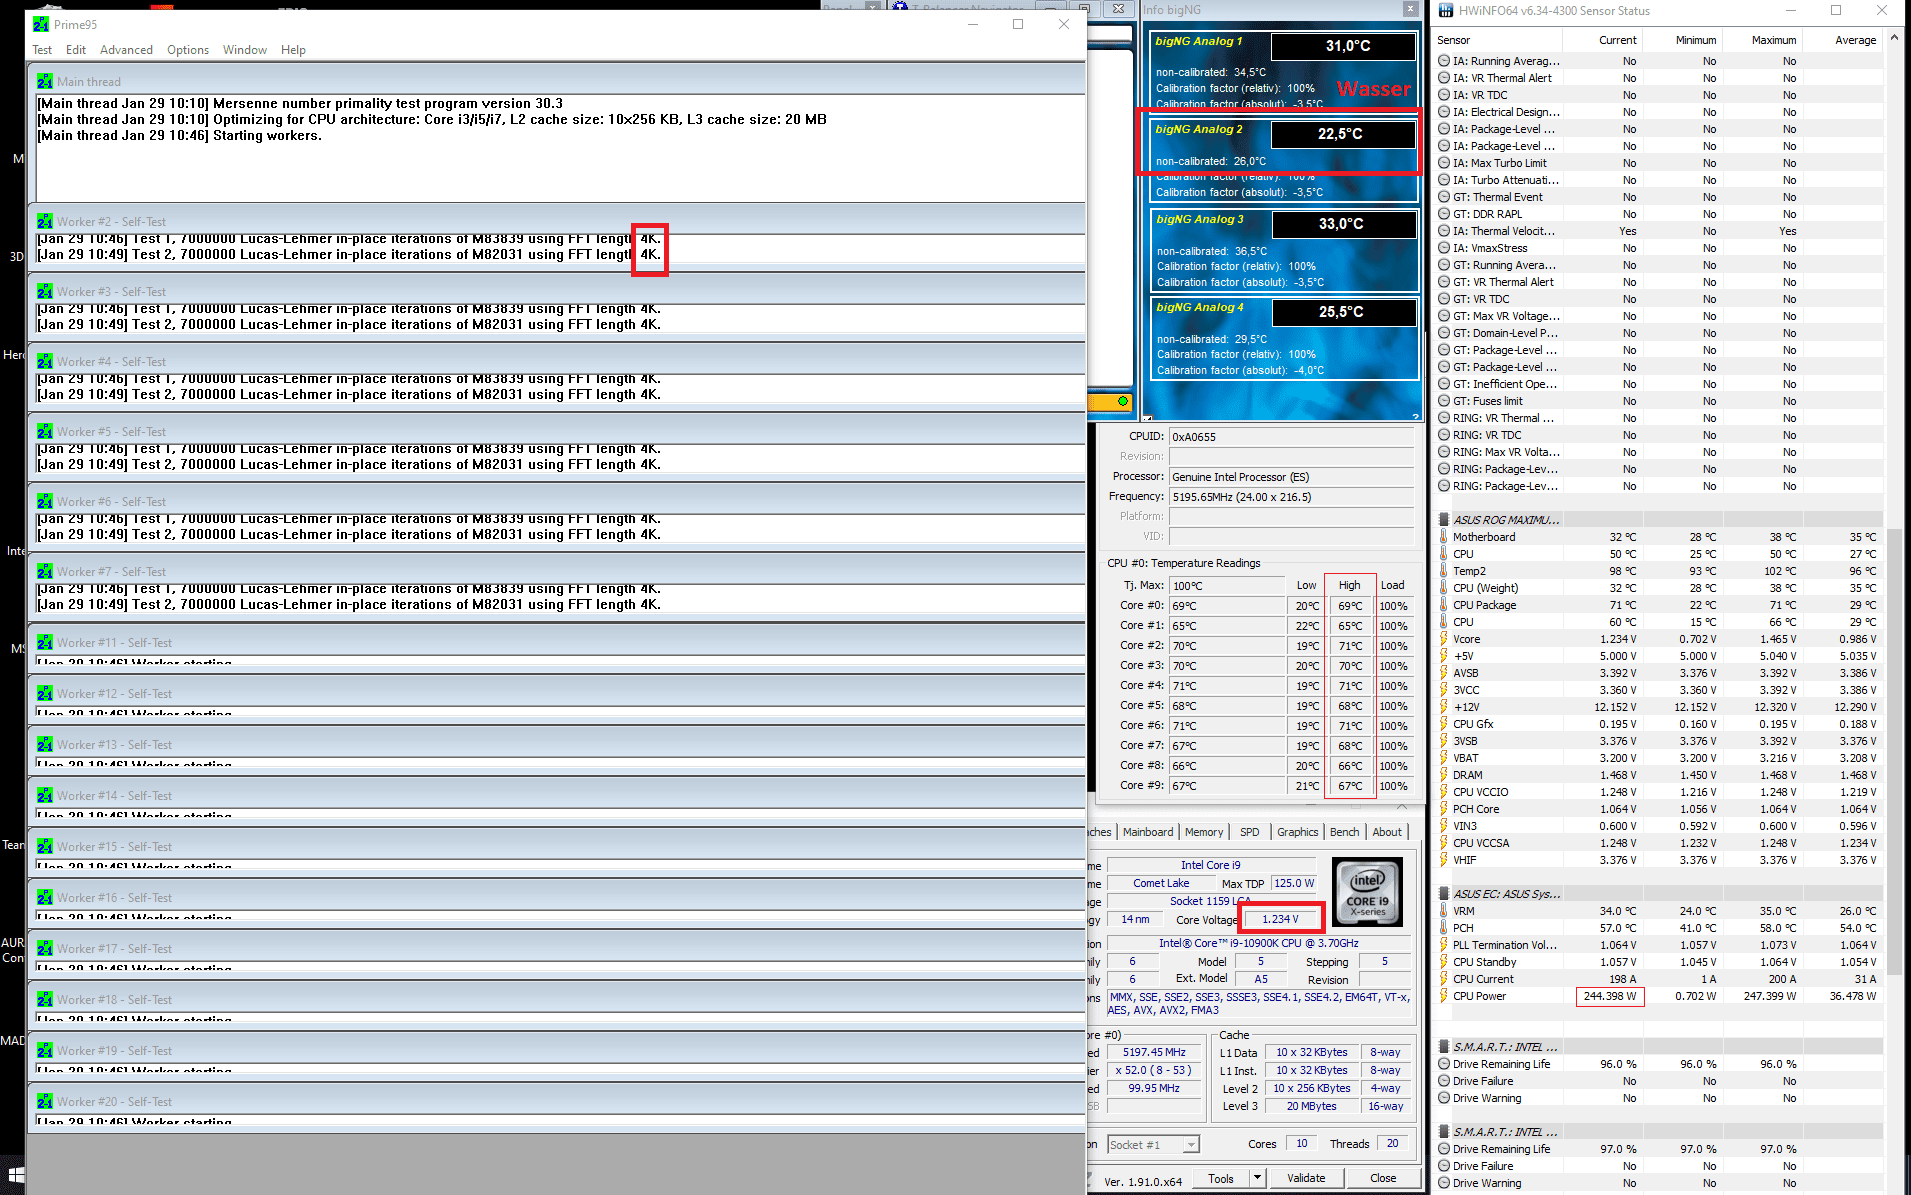Switch to the Bench tab in CPU-Z
The image size is (1911, 1195).
point(1345,832)
